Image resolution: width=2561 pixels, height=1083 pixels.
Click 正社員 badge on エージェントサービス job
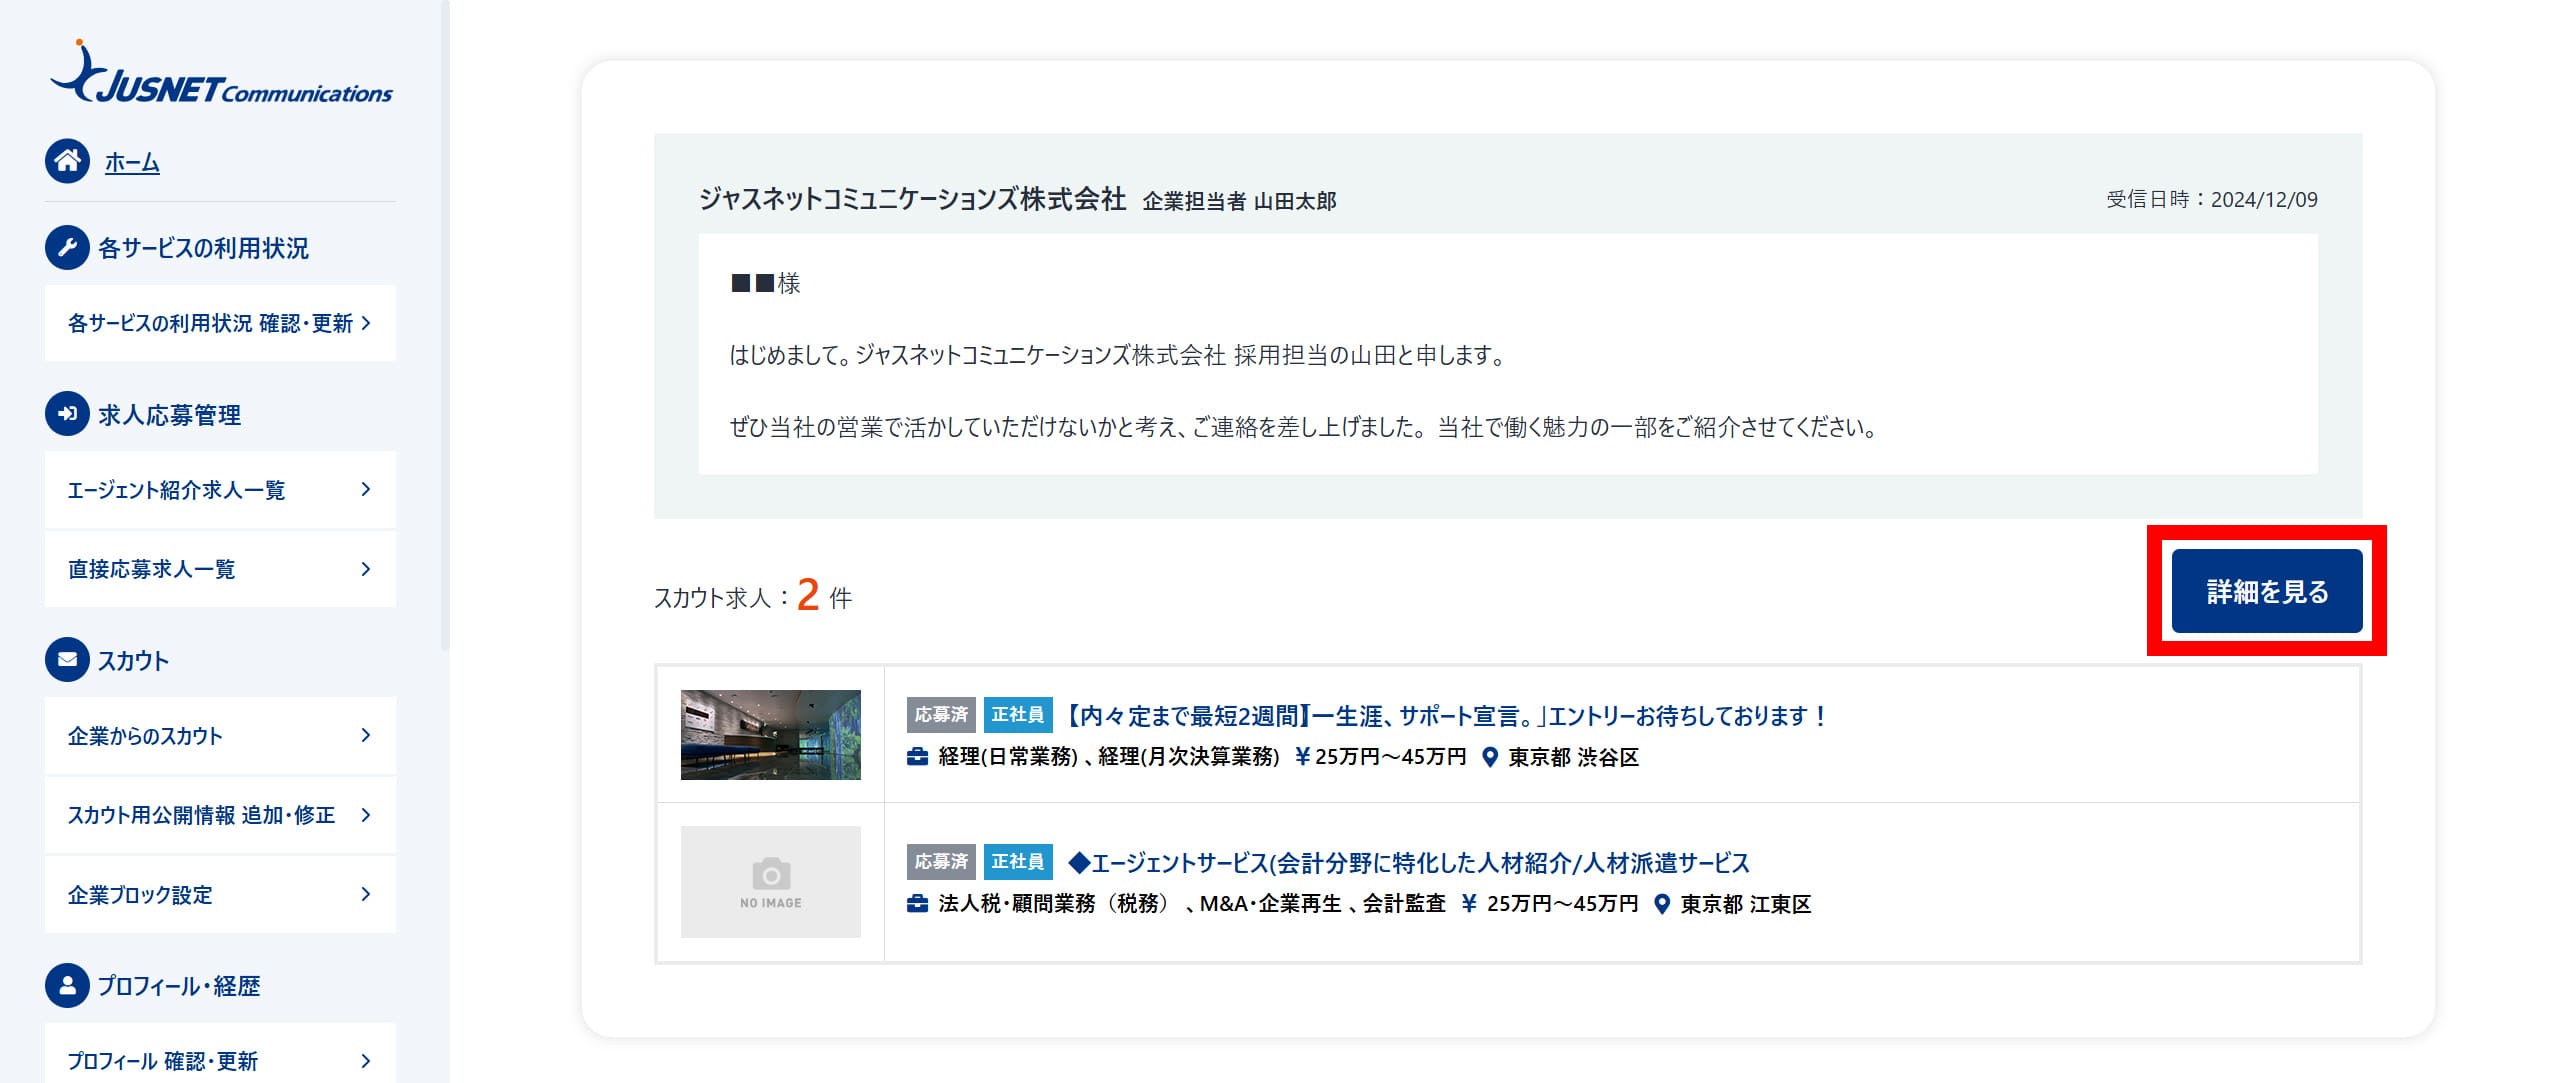1018,862
